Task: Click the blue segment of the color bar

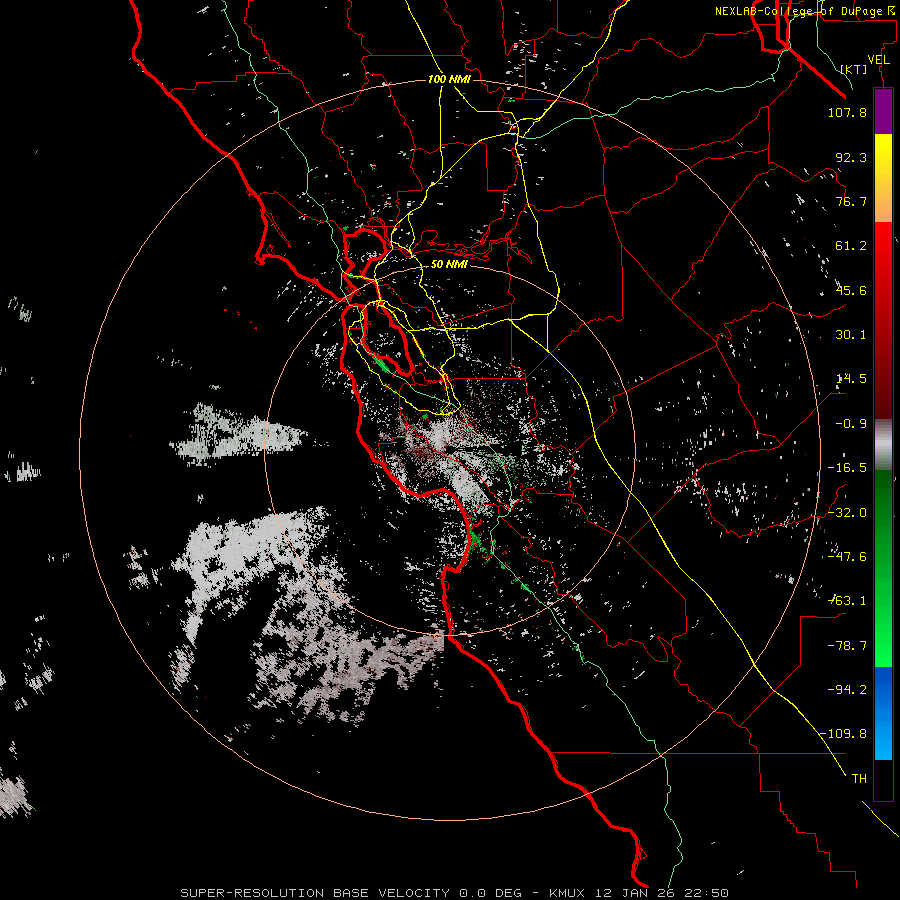Action: pos(883,713)
